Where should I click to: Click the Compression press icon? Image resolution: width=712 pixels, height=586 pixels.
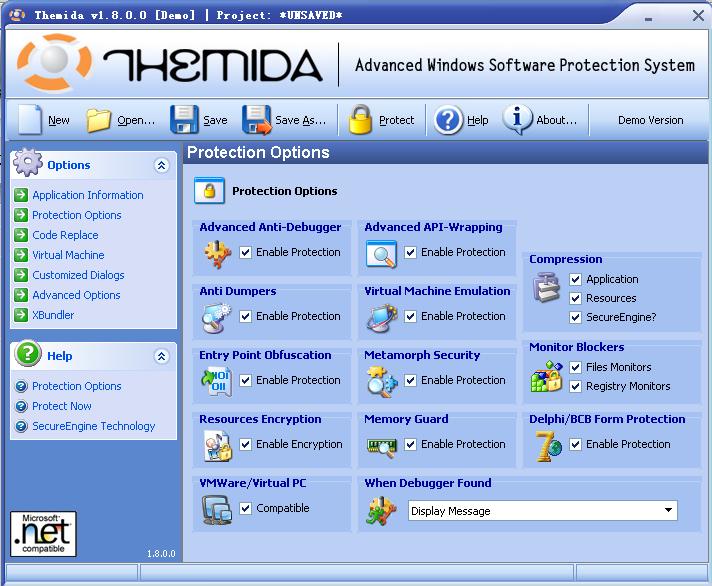pyautogui.click(x=546, y=287)
